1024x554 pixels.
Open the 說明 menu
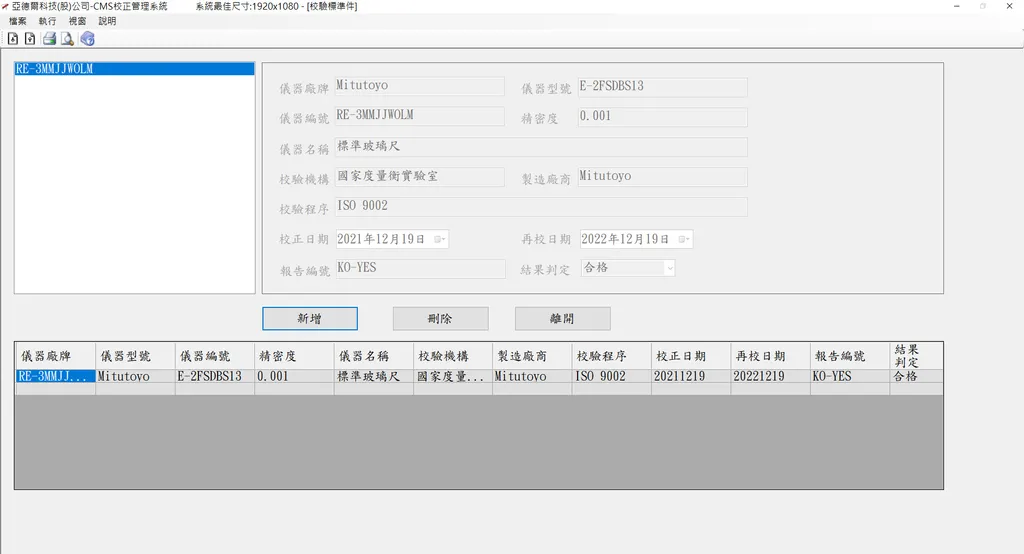[x=107, y=21]
